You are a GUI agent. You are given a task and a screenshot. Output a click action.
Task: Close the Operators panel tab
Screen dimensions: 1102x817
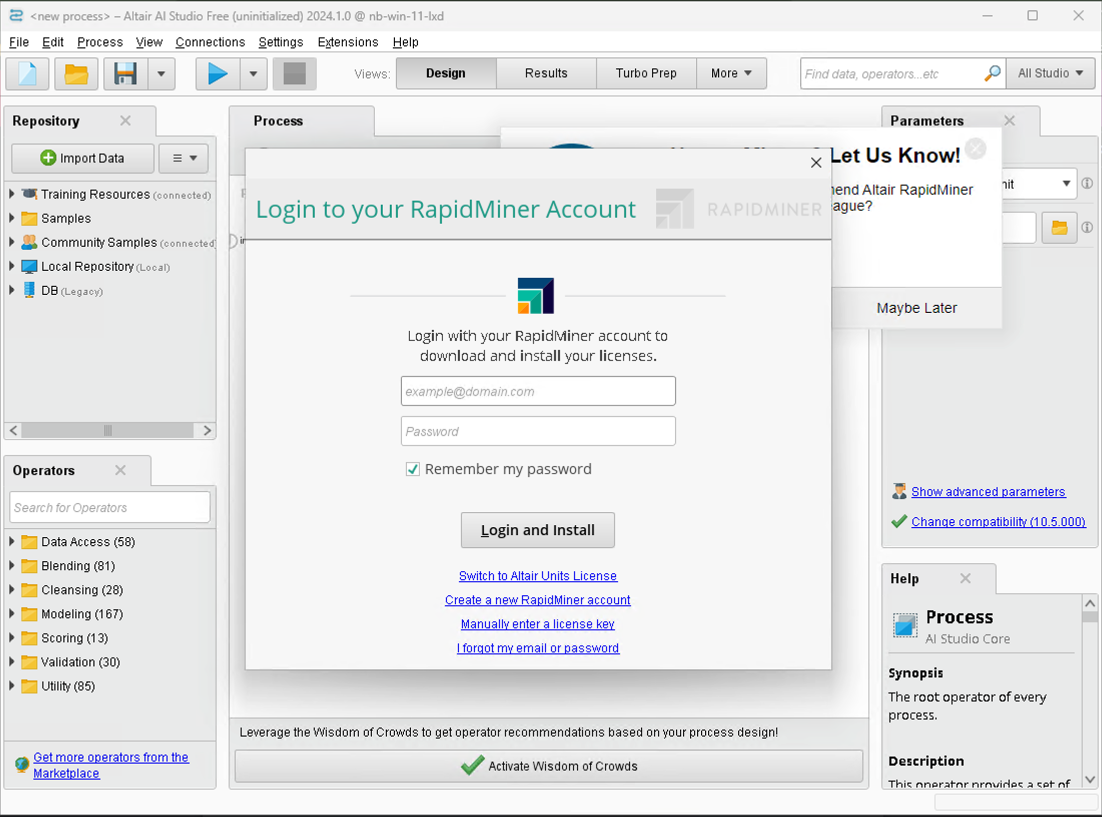(x=120, y=470)
